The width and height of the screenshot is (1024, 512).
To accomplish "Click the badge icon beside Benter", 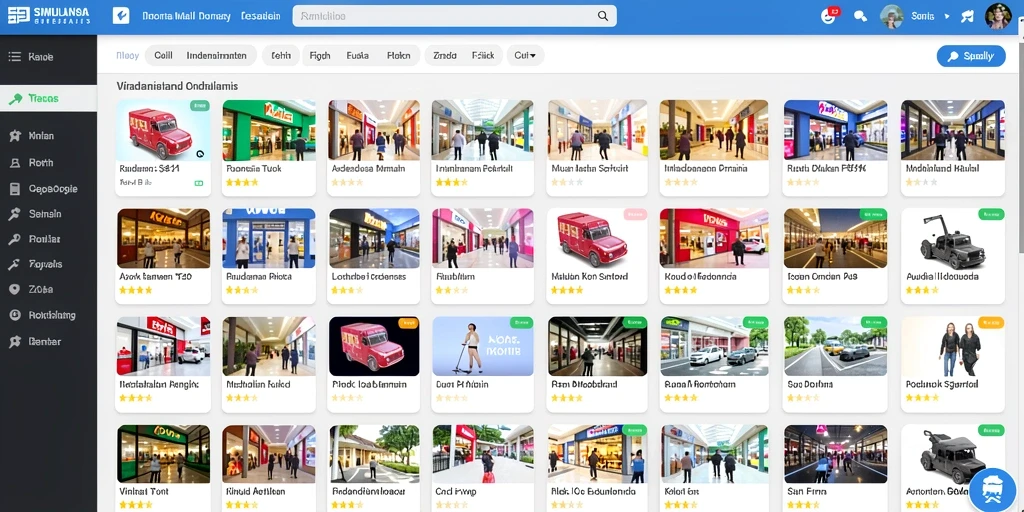I will 15,342.
